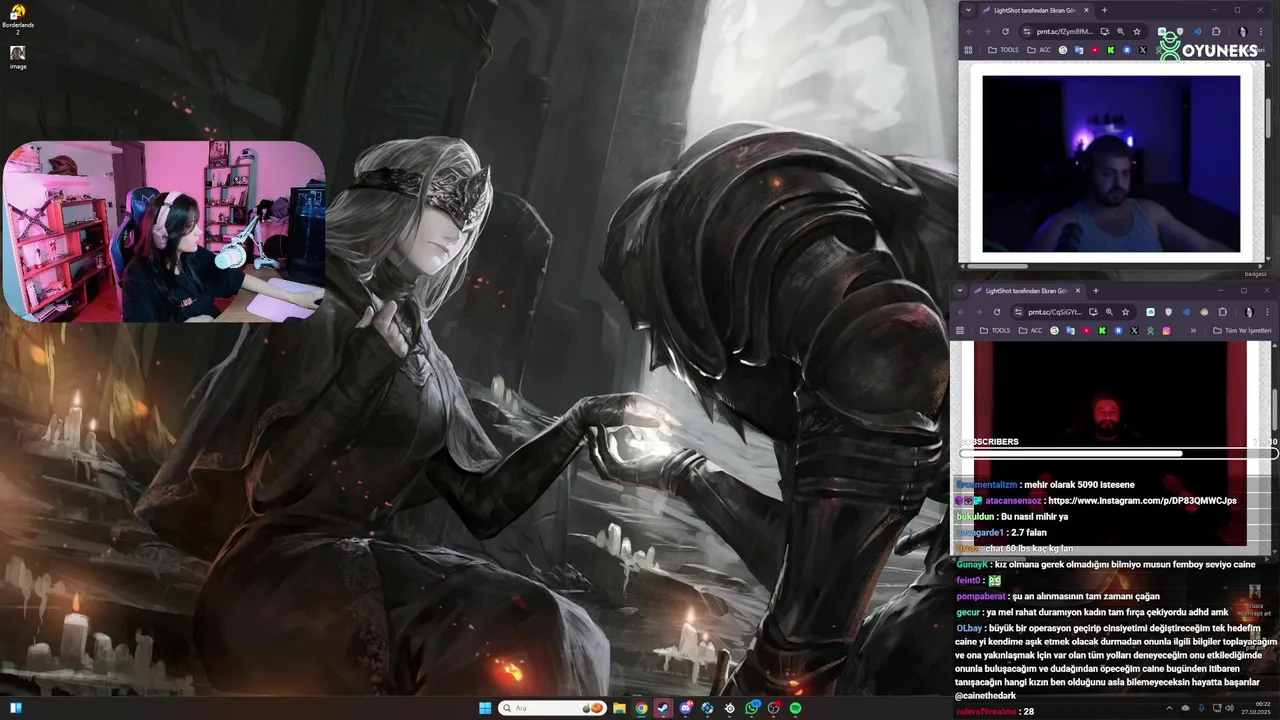Screen dimensions: 1280x720
Task: Open the blue R bookmark in lower Chrome window
Action: pyautogui.click(x=1118, y=331)
